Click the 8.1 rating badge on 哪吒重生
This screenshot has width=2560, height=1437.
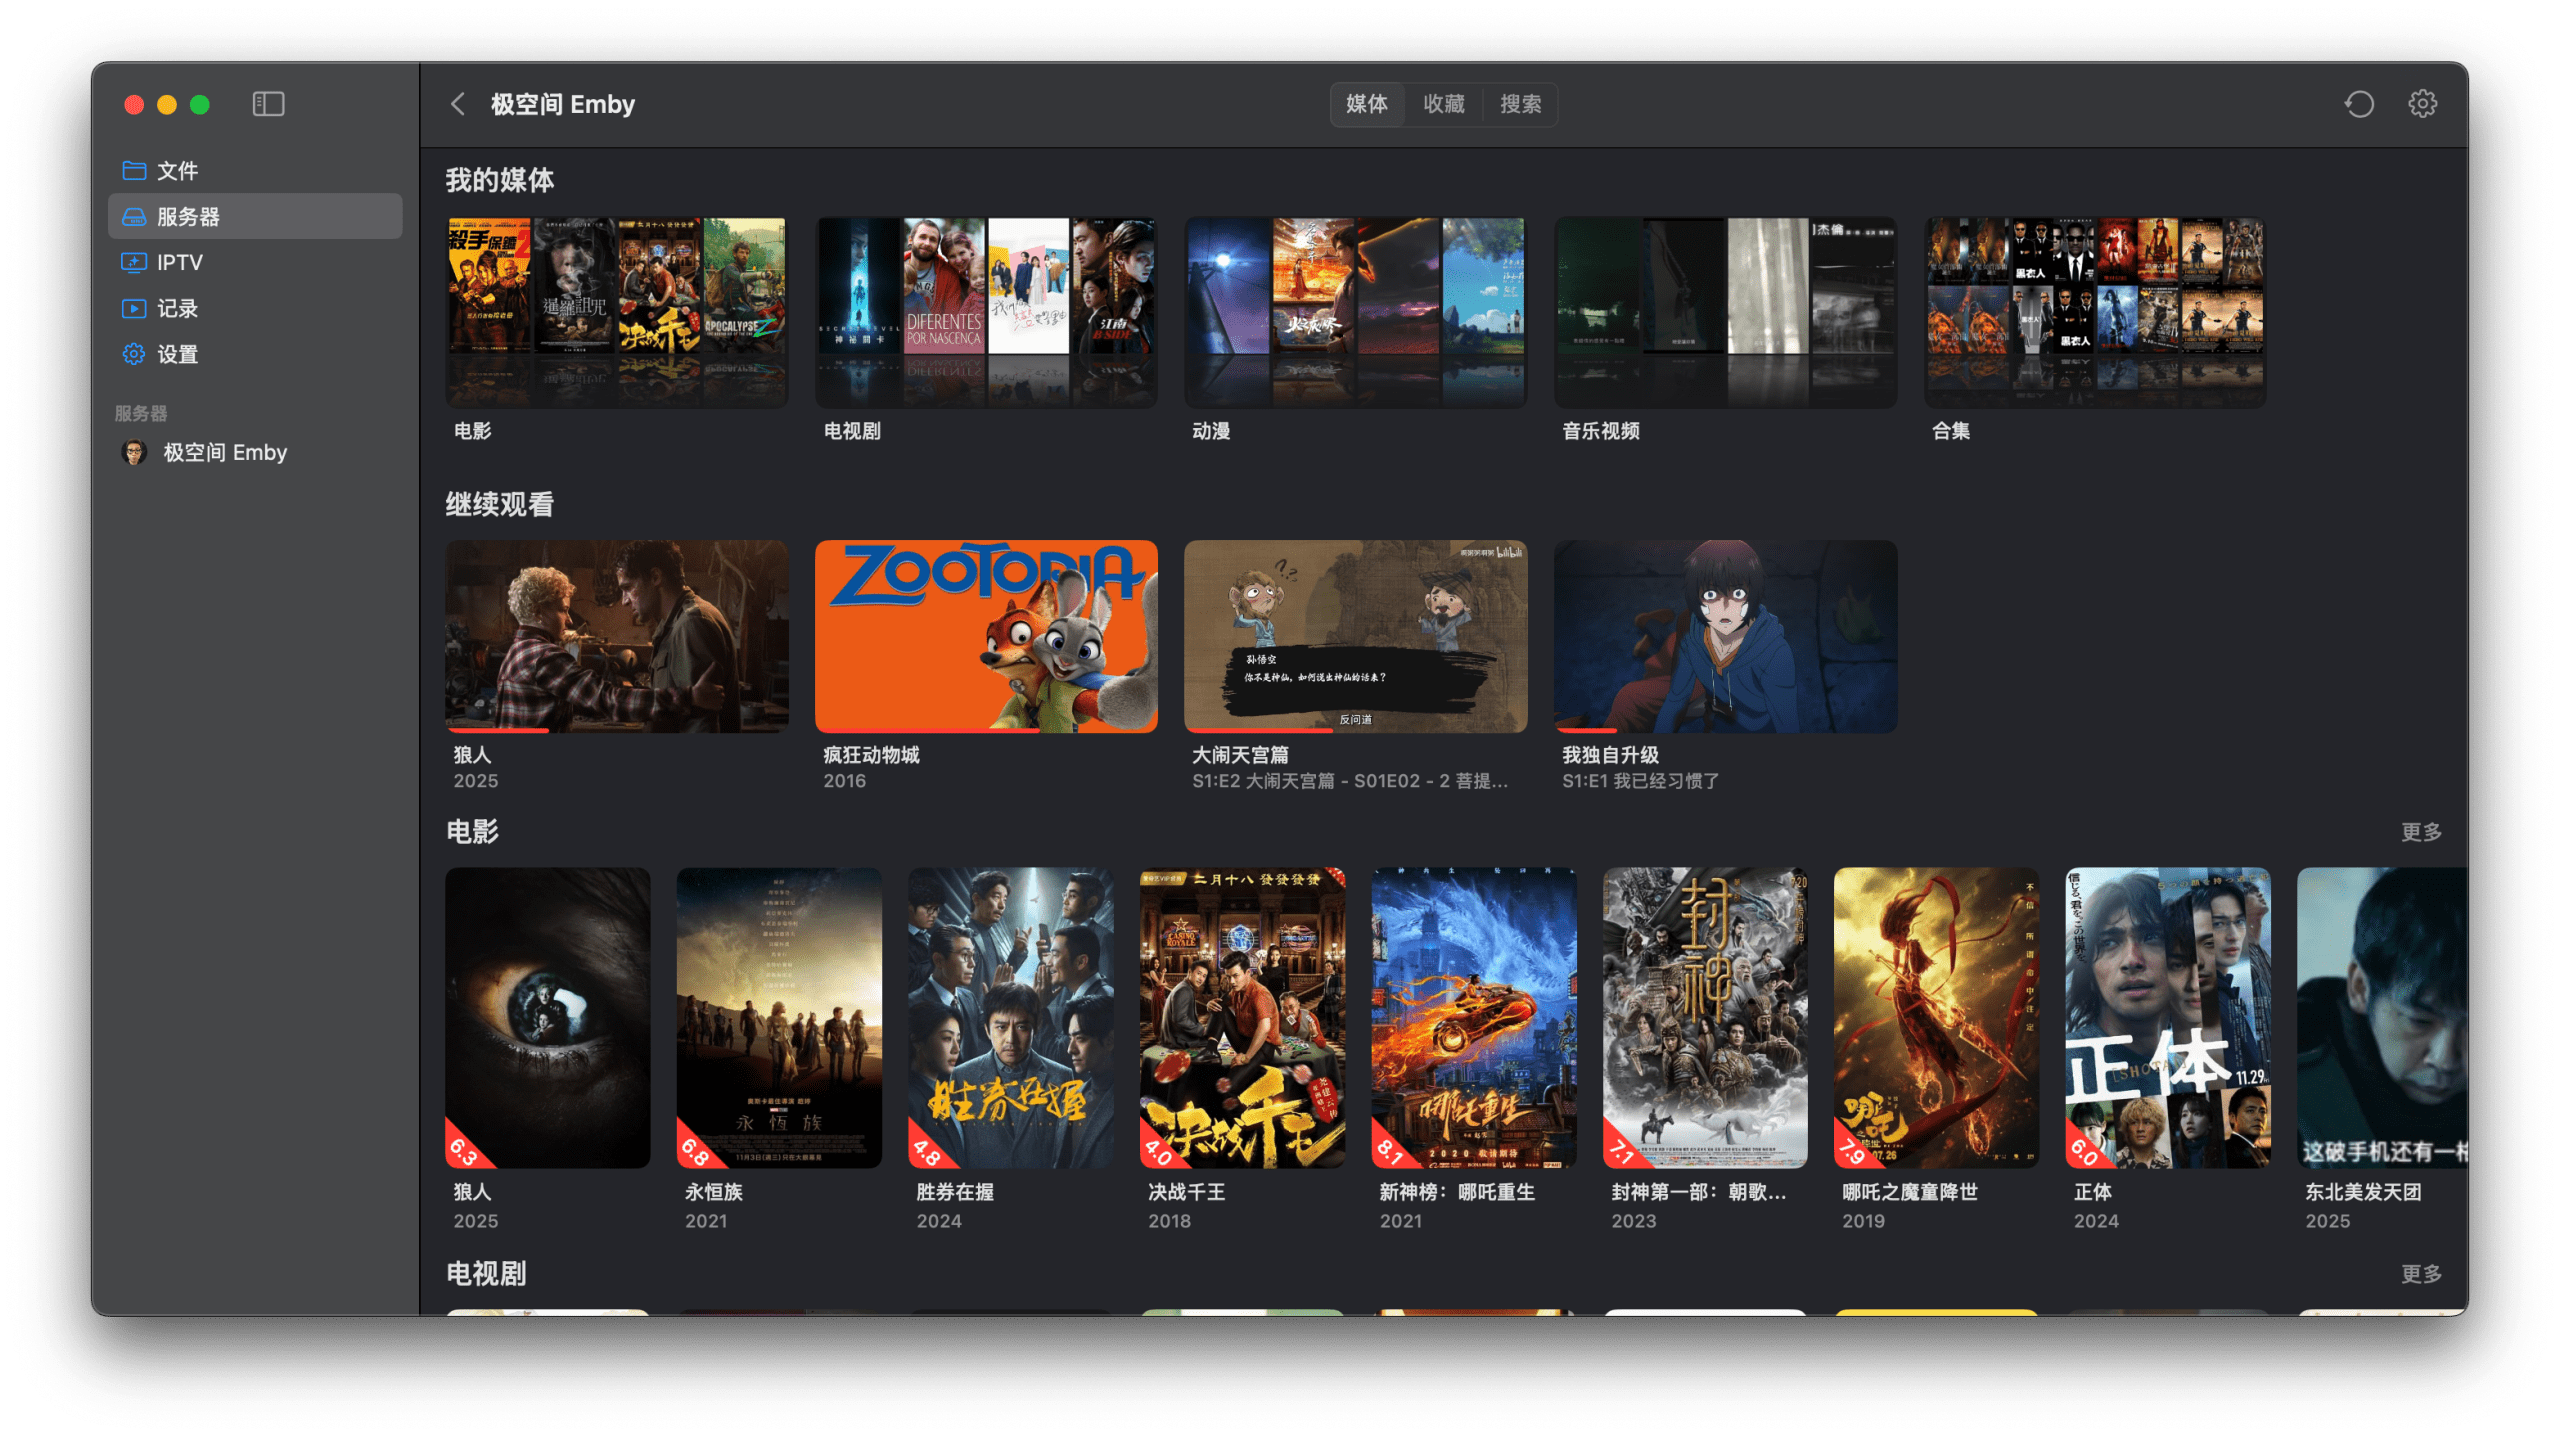pyautogui.click(x=1390, y=1150)
